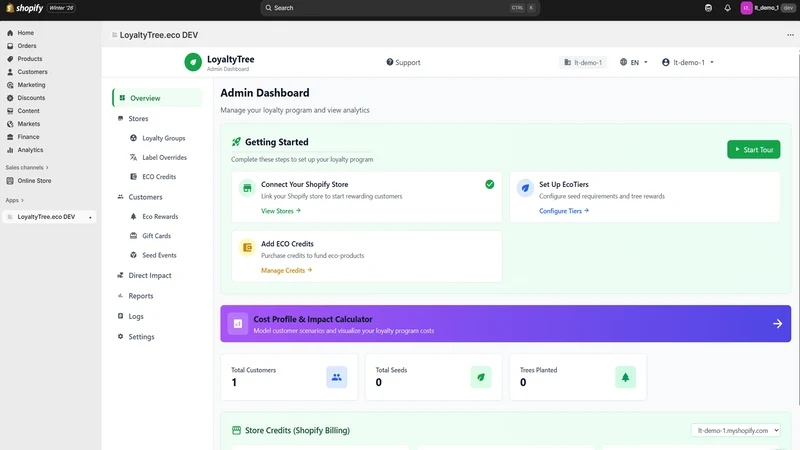Click the Shopify logo in top bar

pyautogui.click(x=24, y=8)
